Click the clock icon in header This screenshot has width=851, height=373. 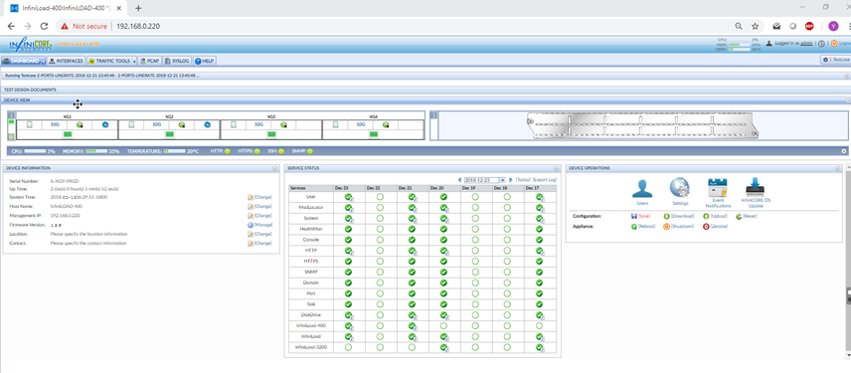pos(821,43)
